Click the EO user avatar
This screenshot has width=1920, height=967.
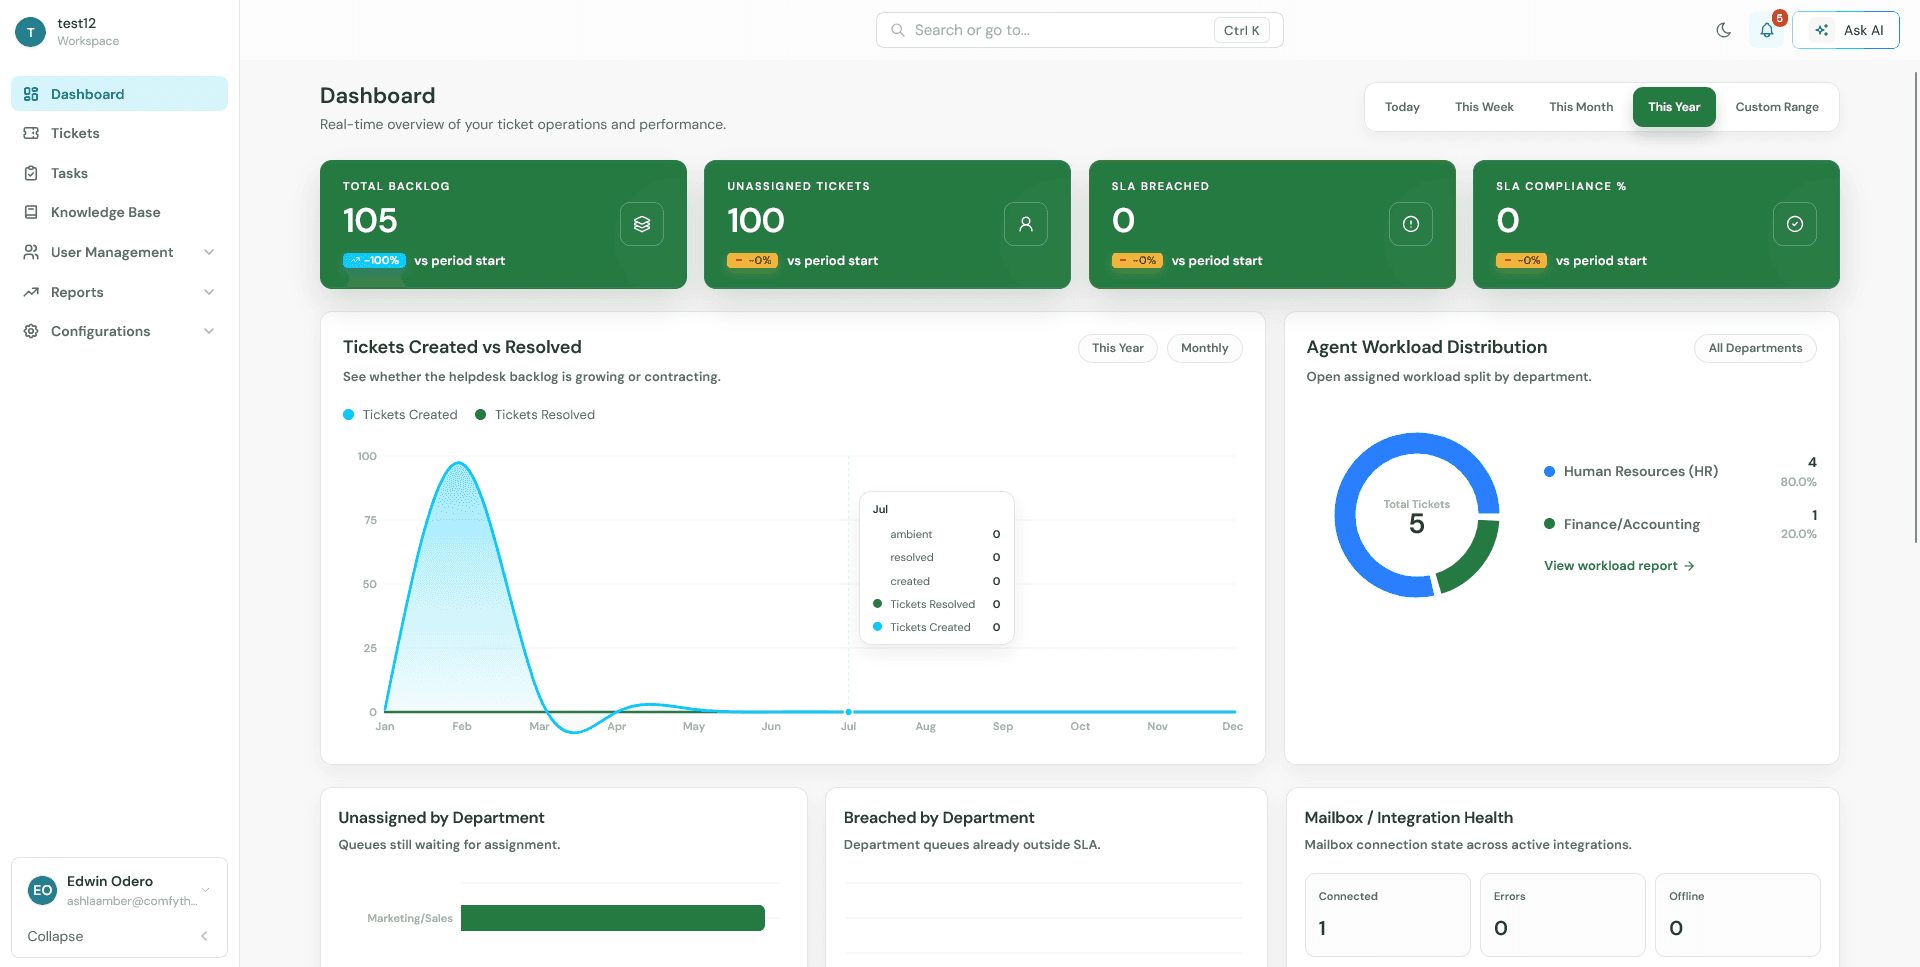pyautogui.click(x=43, y=890)
